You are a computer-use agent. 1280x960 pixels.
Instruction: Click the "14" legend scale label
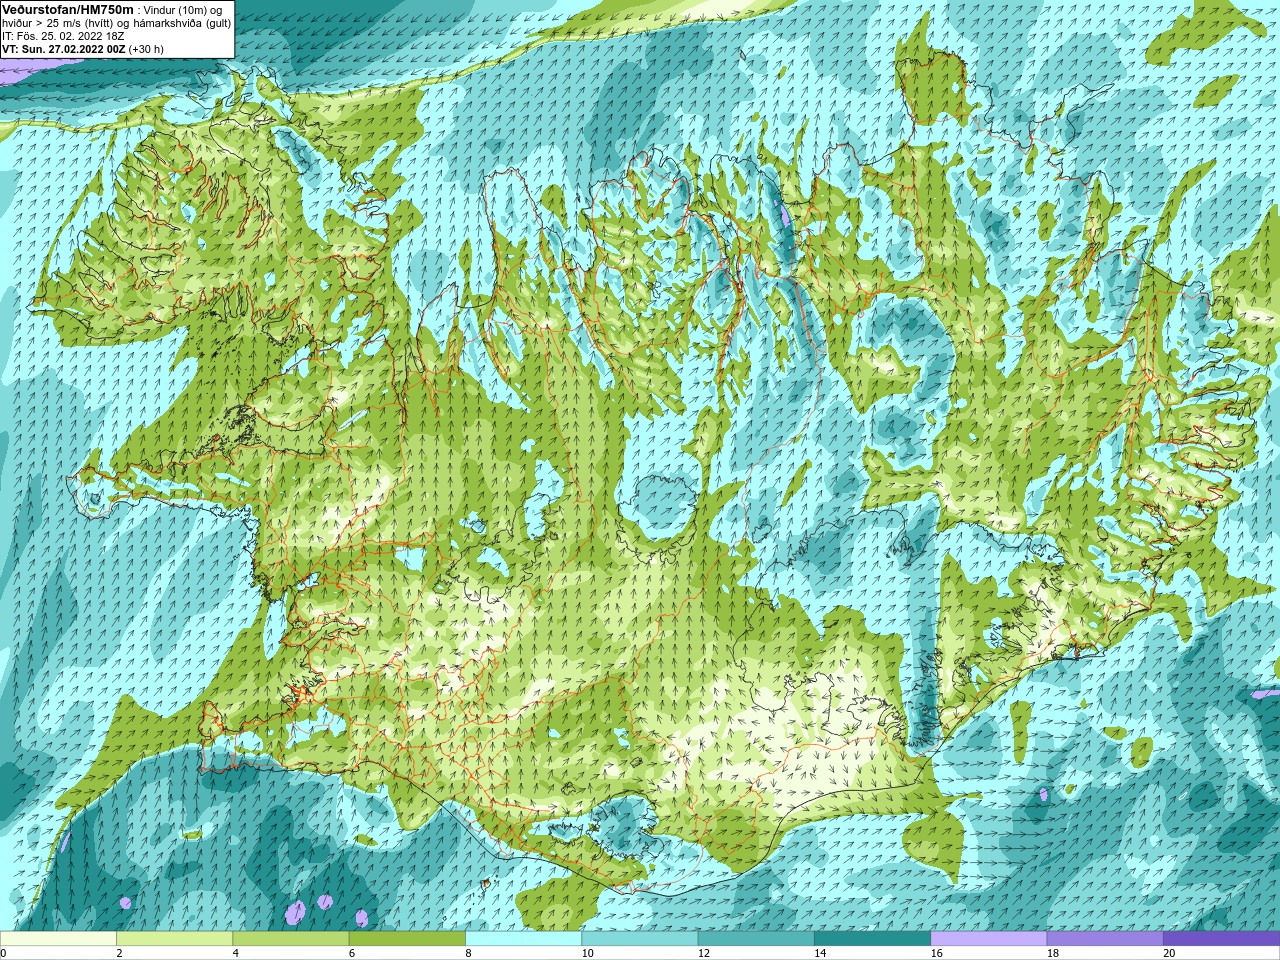click(820, 953)
